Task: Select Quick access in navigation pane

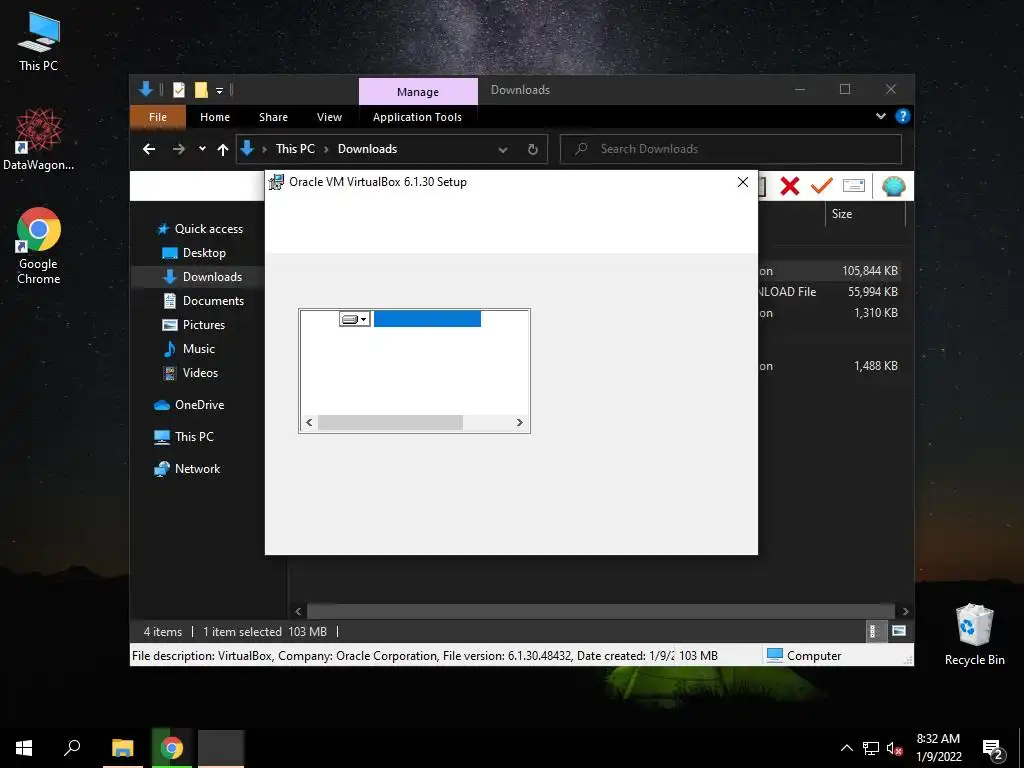Action: (200, 229)
